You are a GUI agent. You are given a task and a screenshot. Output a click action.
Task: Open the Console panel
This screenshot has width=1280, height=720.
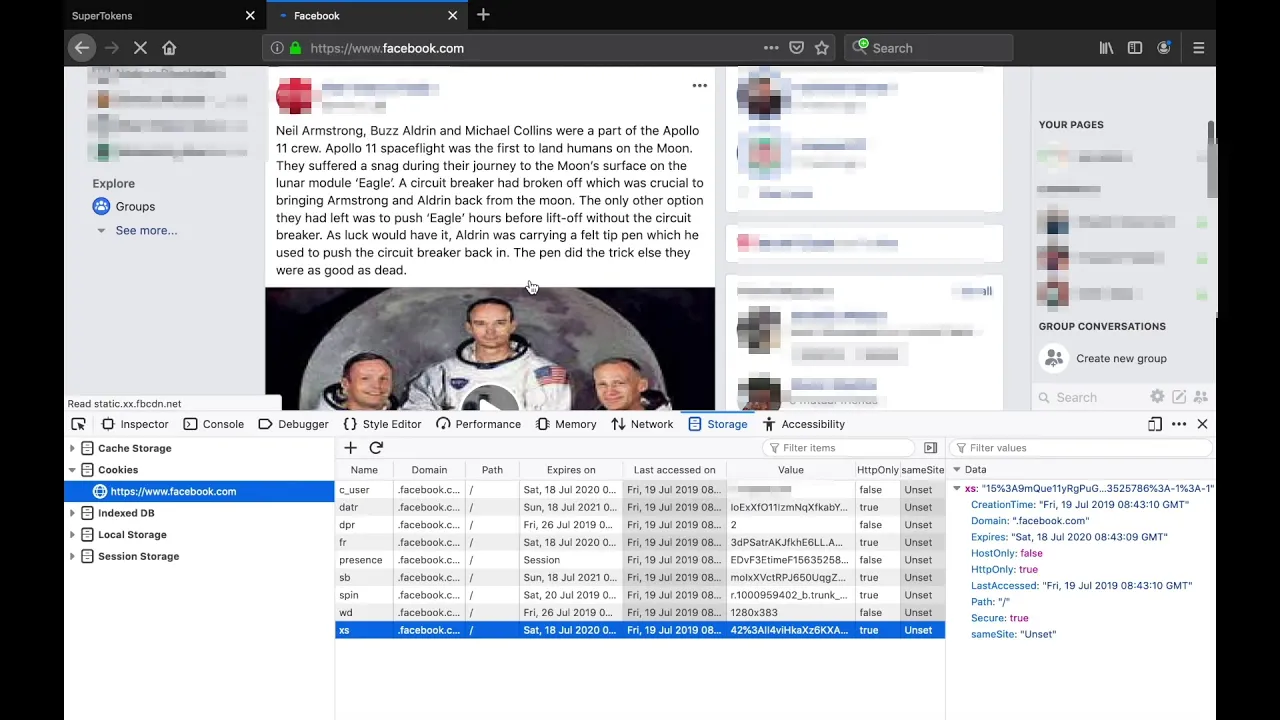[x=214, y=424]
